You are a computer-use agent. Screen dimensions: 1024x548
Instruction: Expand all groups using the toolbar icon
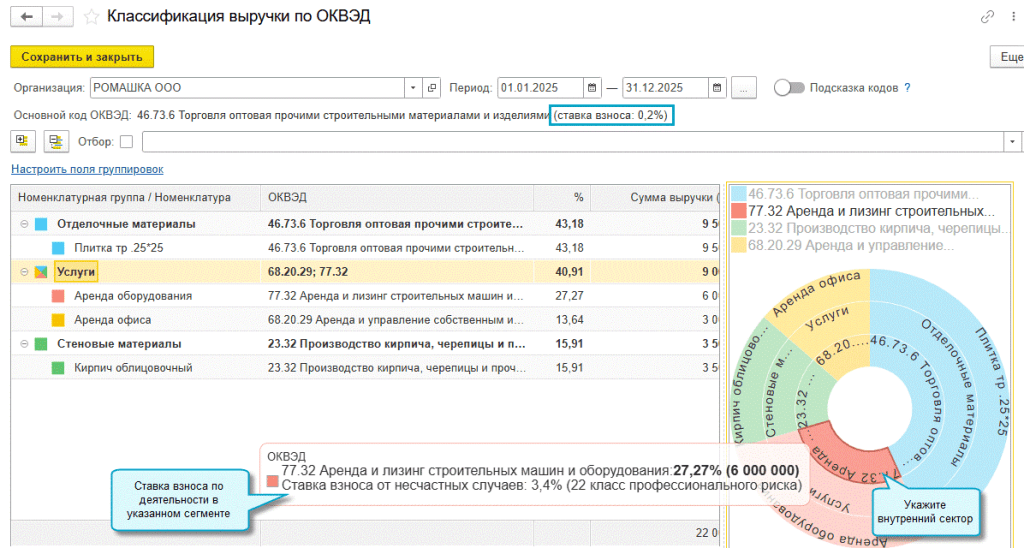coord(22,141)
